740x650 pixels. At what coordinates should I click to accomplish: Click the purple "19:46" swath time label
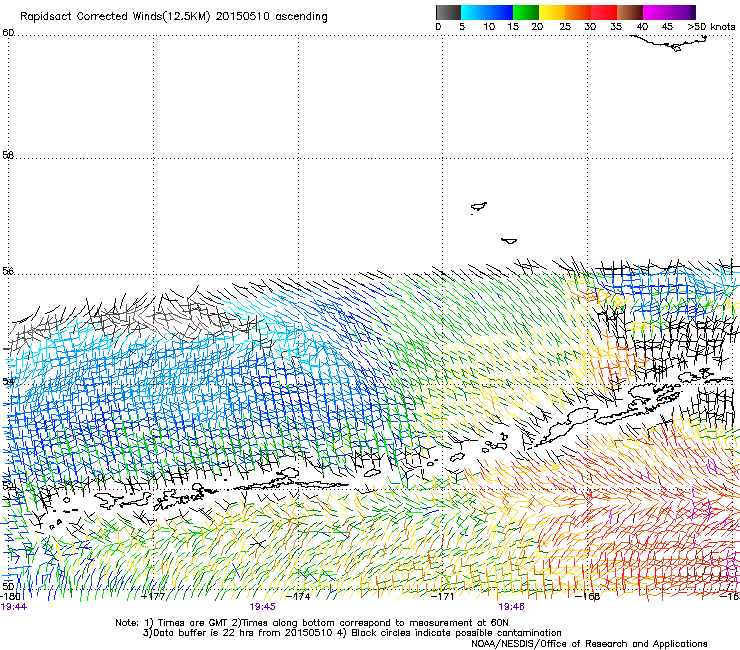coord(511,607)
